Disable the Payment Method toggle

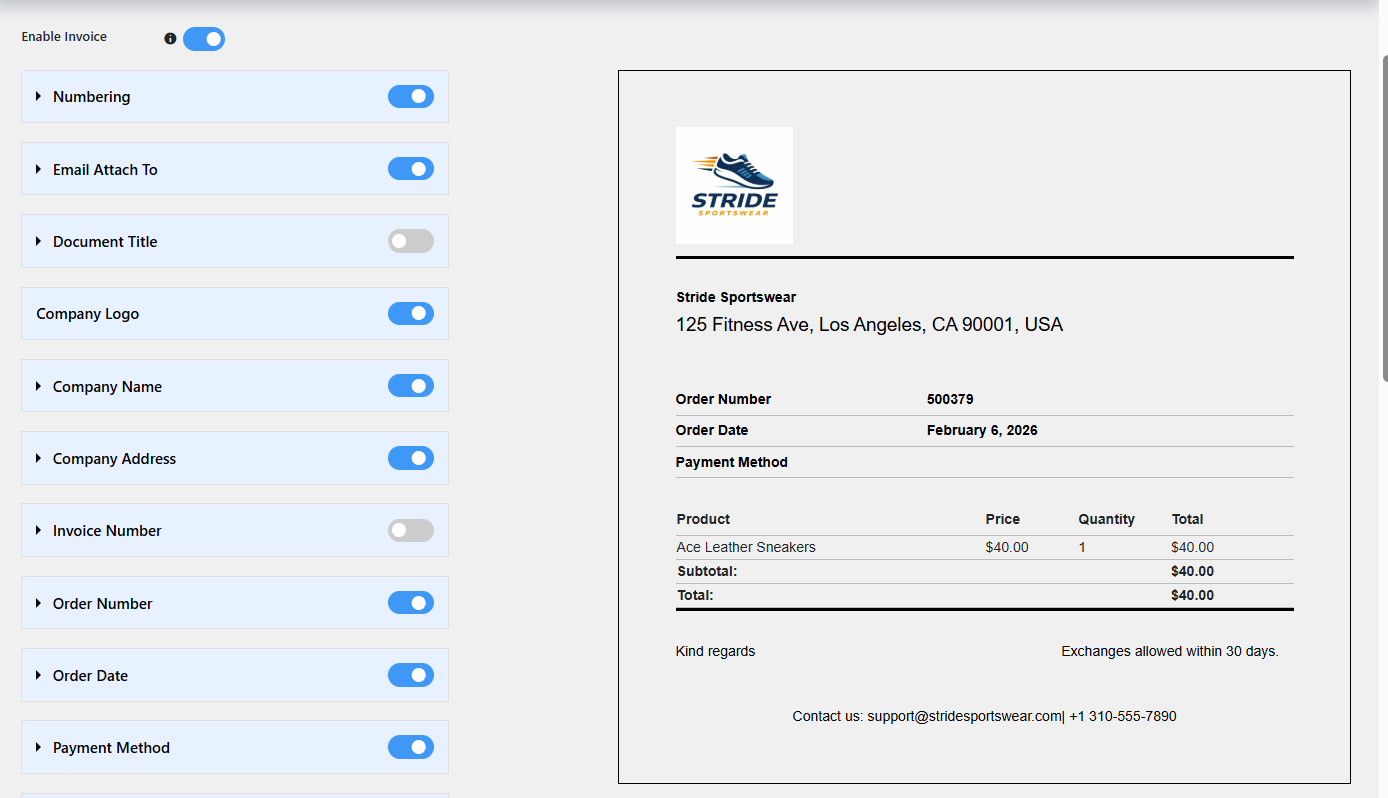click(x=411, y=747)
